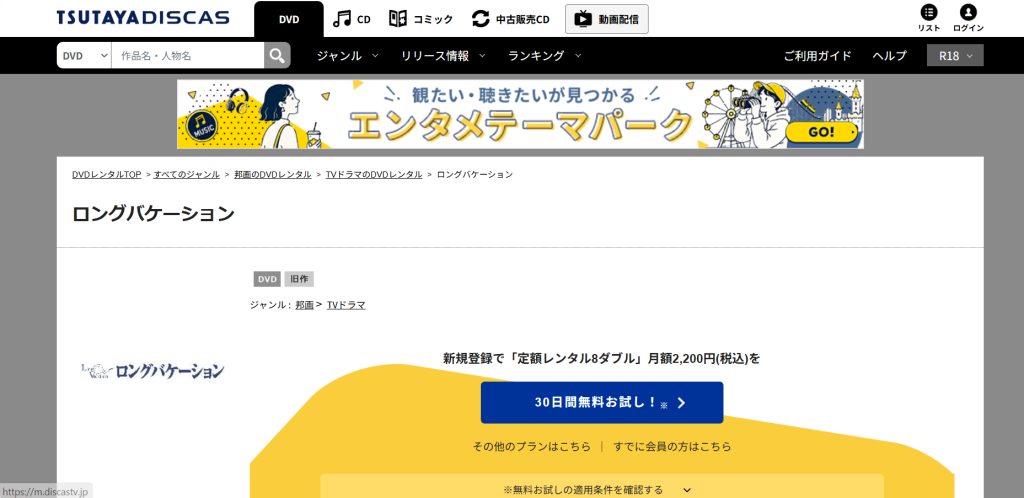Screen dimensions: 1024x498
Task: Open すでに会員の方はこちら link
Action: tap(672, 446)
